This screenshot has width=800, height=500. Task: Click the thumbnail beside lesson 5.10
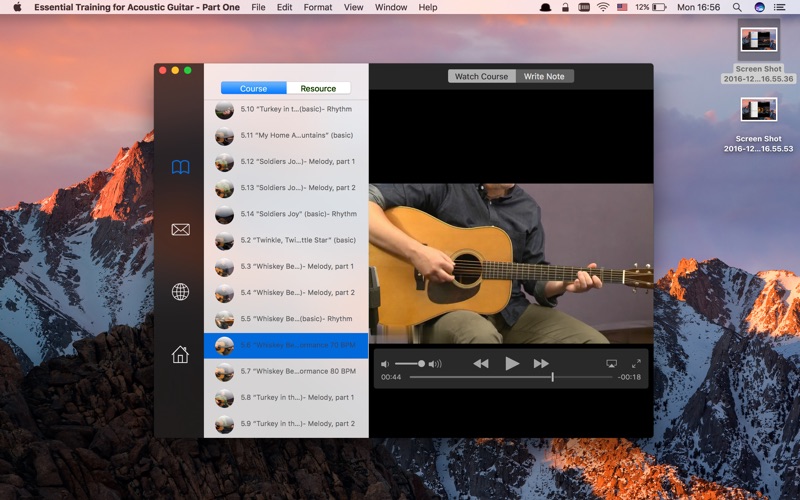tap(224, 110)
